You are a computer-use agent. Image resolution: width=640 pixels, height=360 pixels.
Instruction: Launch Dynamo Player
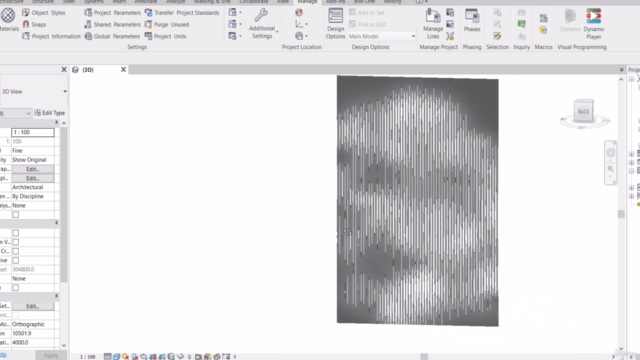(x=593, y=24)
